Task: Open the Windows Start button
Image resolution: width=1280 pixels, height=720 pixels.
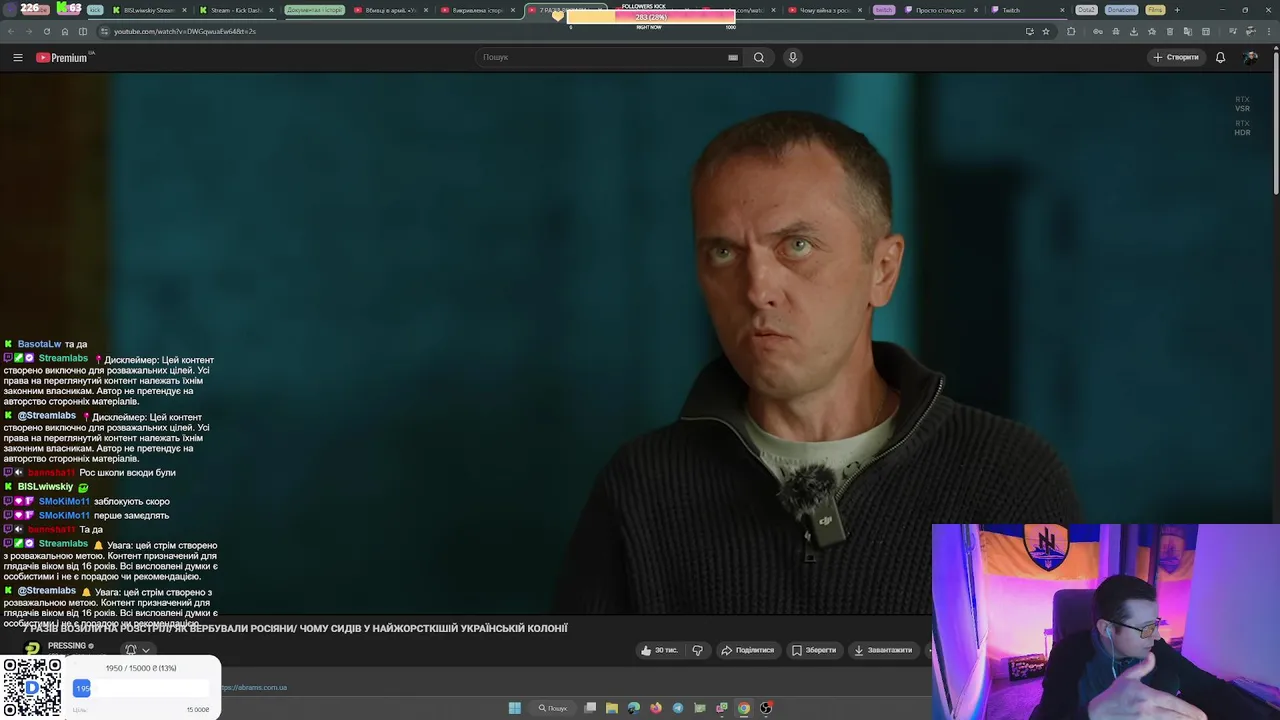Action: [515, 708]
